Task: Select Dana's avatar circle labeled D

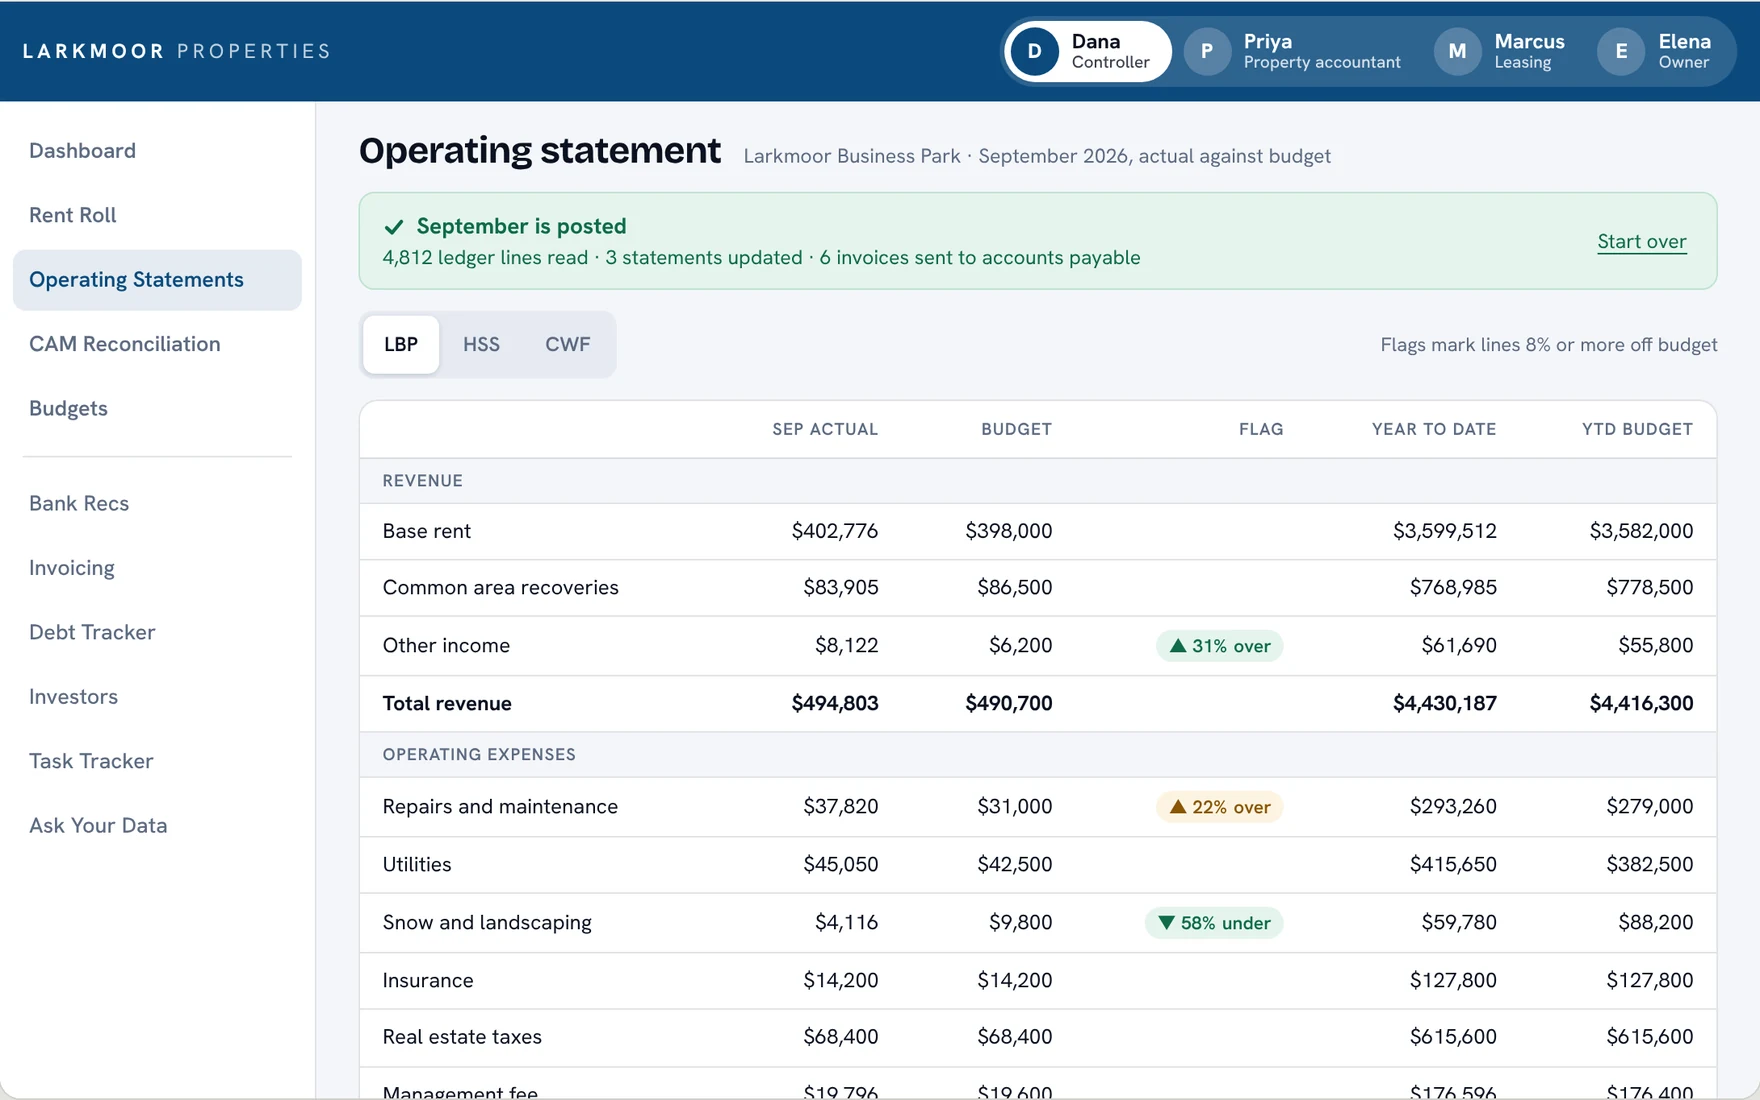Action: click(x=1034, y=51)
